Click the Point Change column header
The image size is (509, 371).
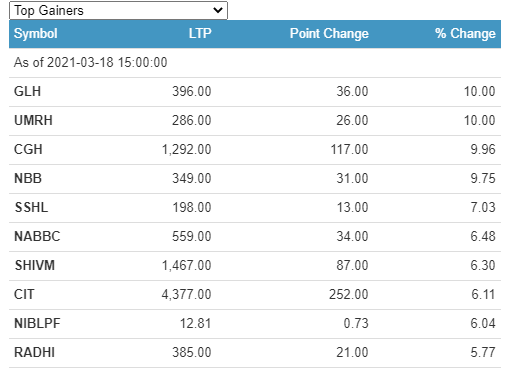pos(329,34)
